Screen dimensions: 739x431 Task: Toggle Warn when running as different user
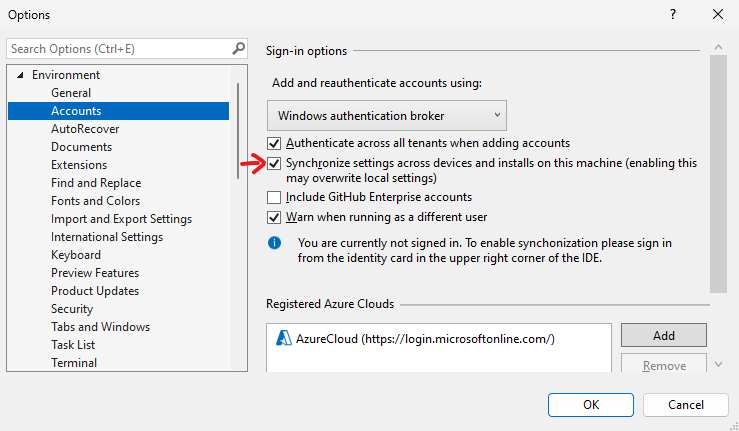pyautogui.click(x=274, y=217)
